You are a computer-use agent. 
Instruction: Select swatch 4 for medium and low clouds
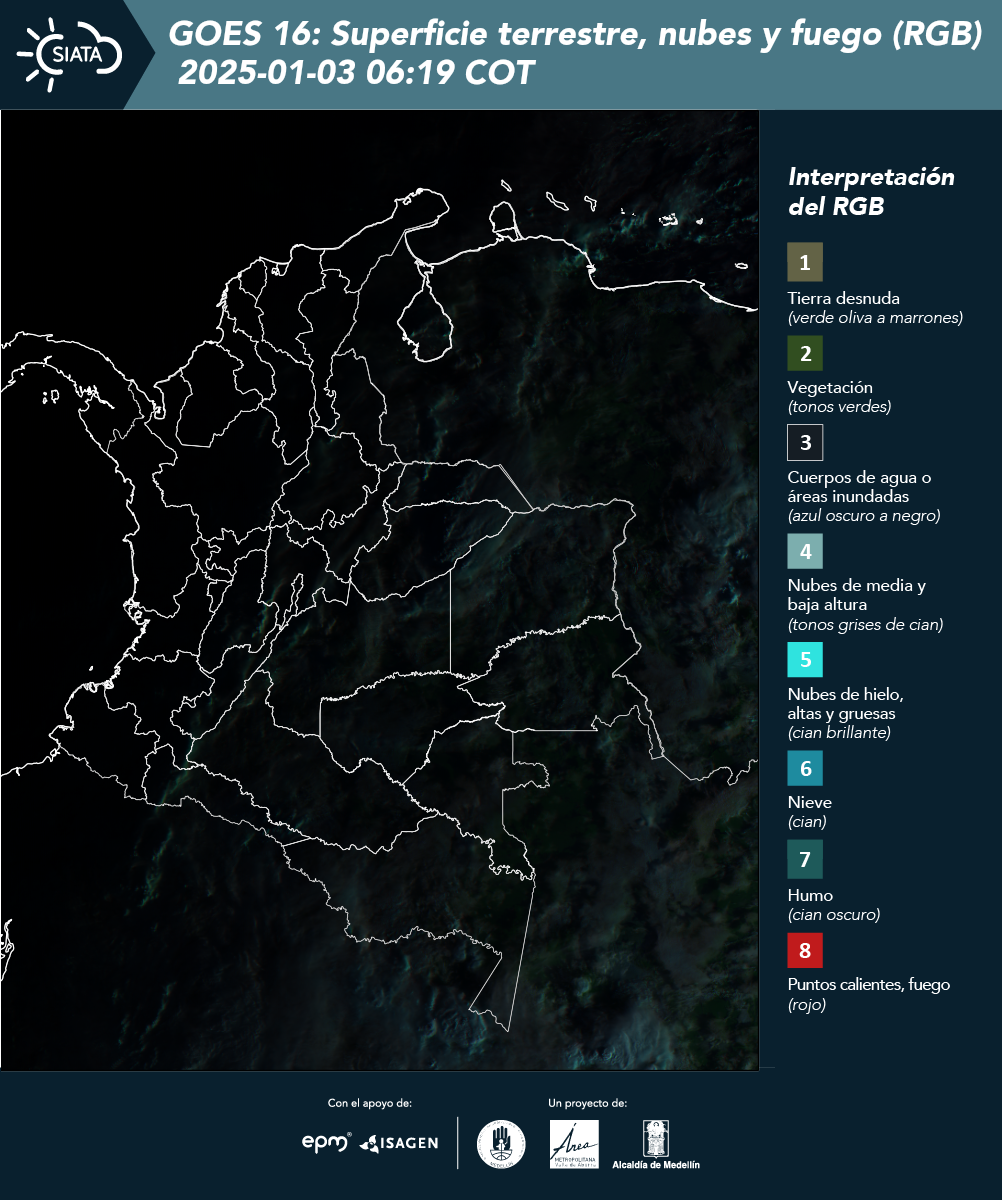click(805, 551)
